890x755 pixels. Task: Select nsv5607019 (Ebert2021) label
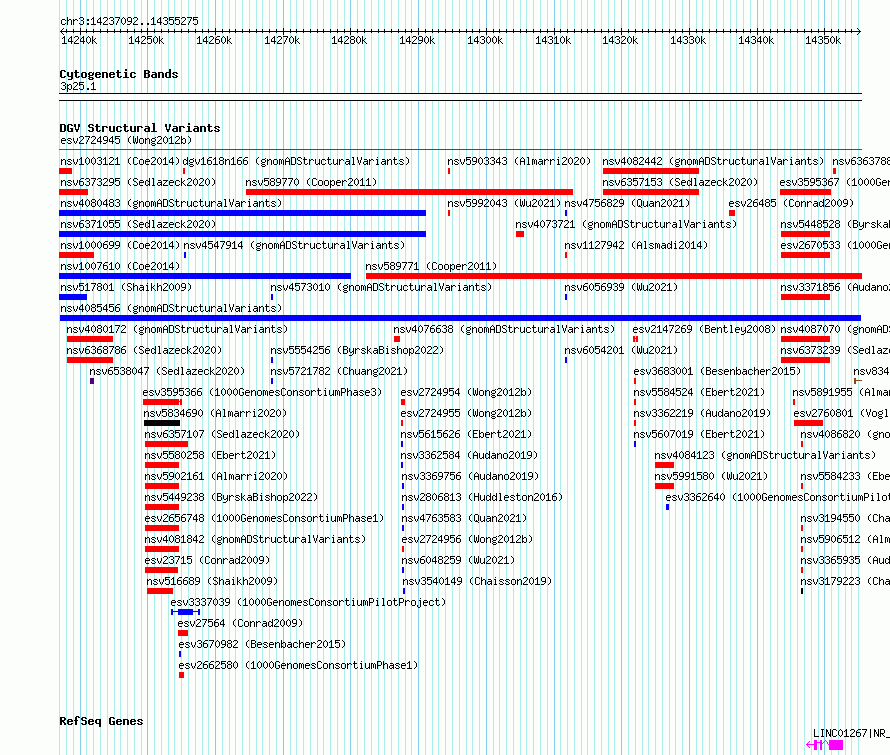[x=699, y=434]
